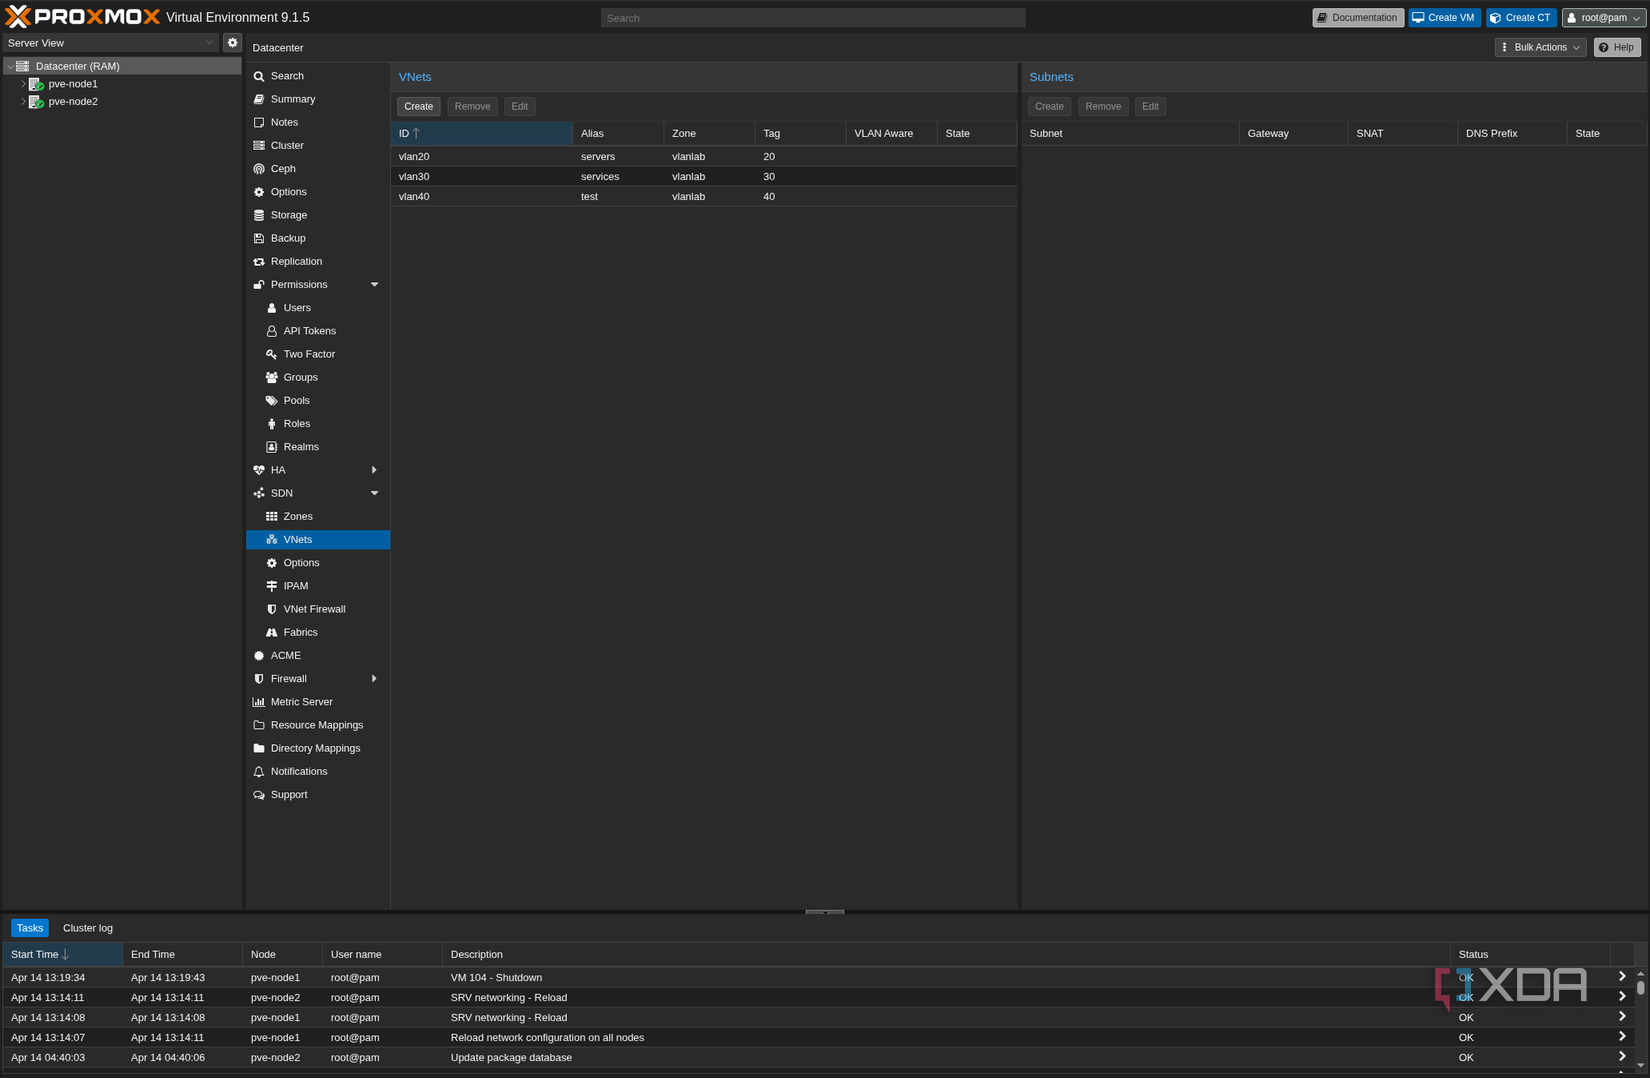
Task: Open the Zones grid icon
Action: (271, 517)
